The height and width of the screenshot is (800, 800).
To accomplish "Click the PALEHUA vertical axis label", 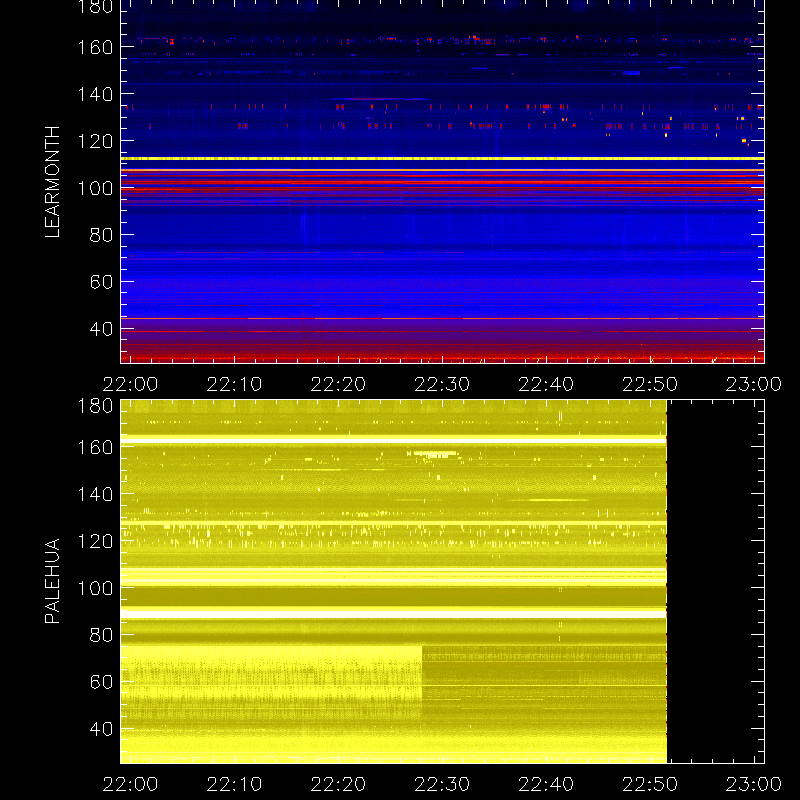I will [x=52, y=581].
